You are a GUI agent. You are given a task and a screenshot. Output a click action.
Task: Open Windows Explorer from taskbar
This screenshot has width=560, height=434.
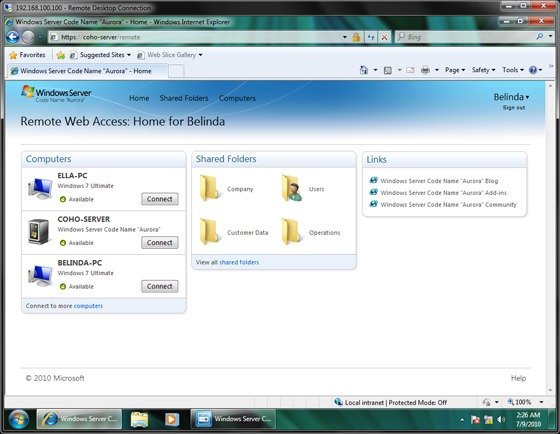click(139, 419)
